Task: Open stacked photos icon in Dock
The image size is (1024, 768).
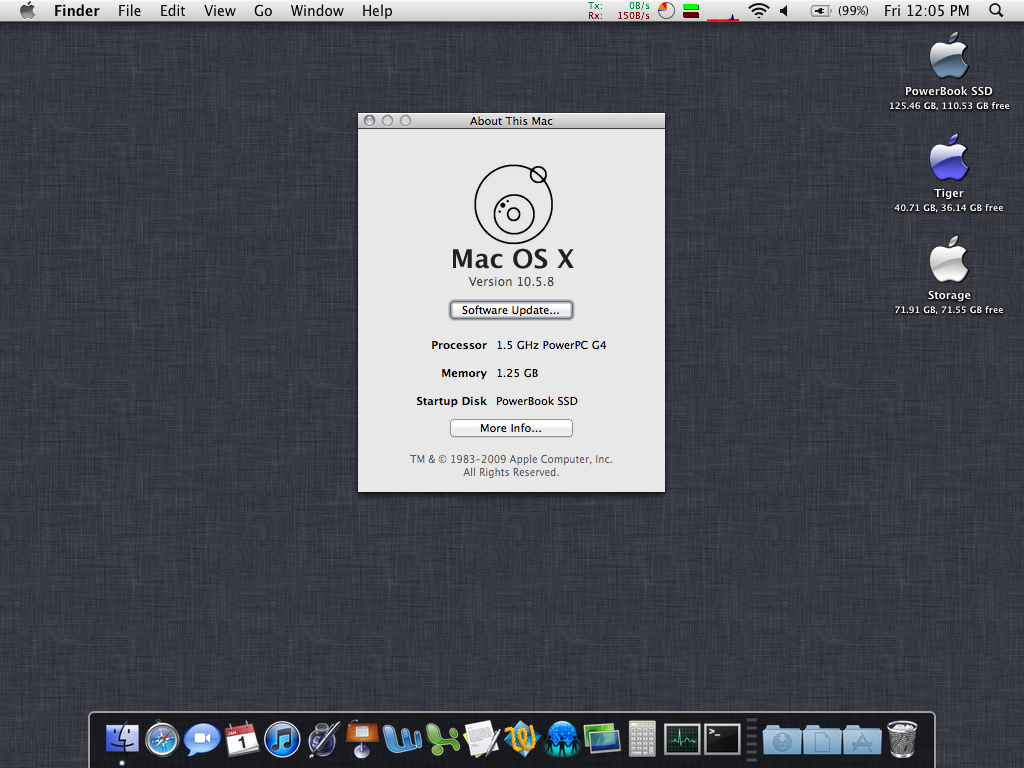Action: pos(602,739)
